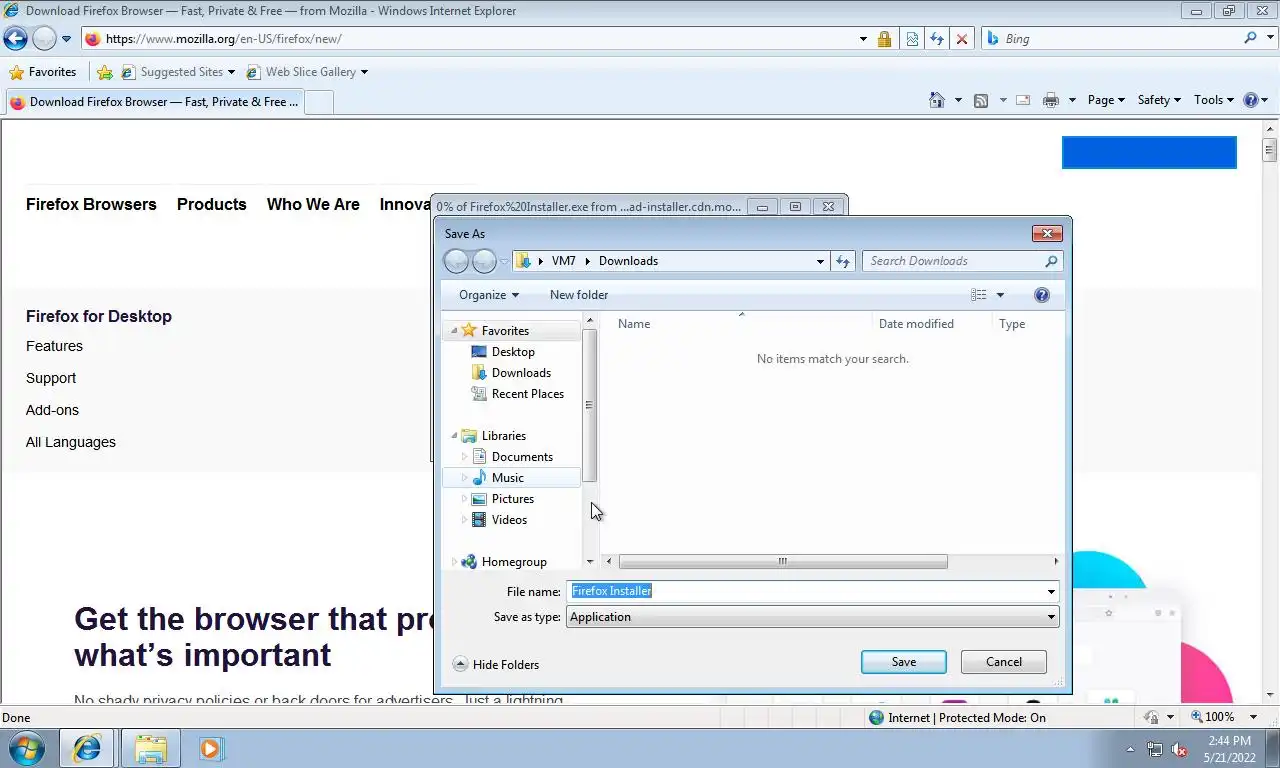Screen dimensions: 1280x768
Task: Click the volume muted tray icon
Action: point(1179,749)
